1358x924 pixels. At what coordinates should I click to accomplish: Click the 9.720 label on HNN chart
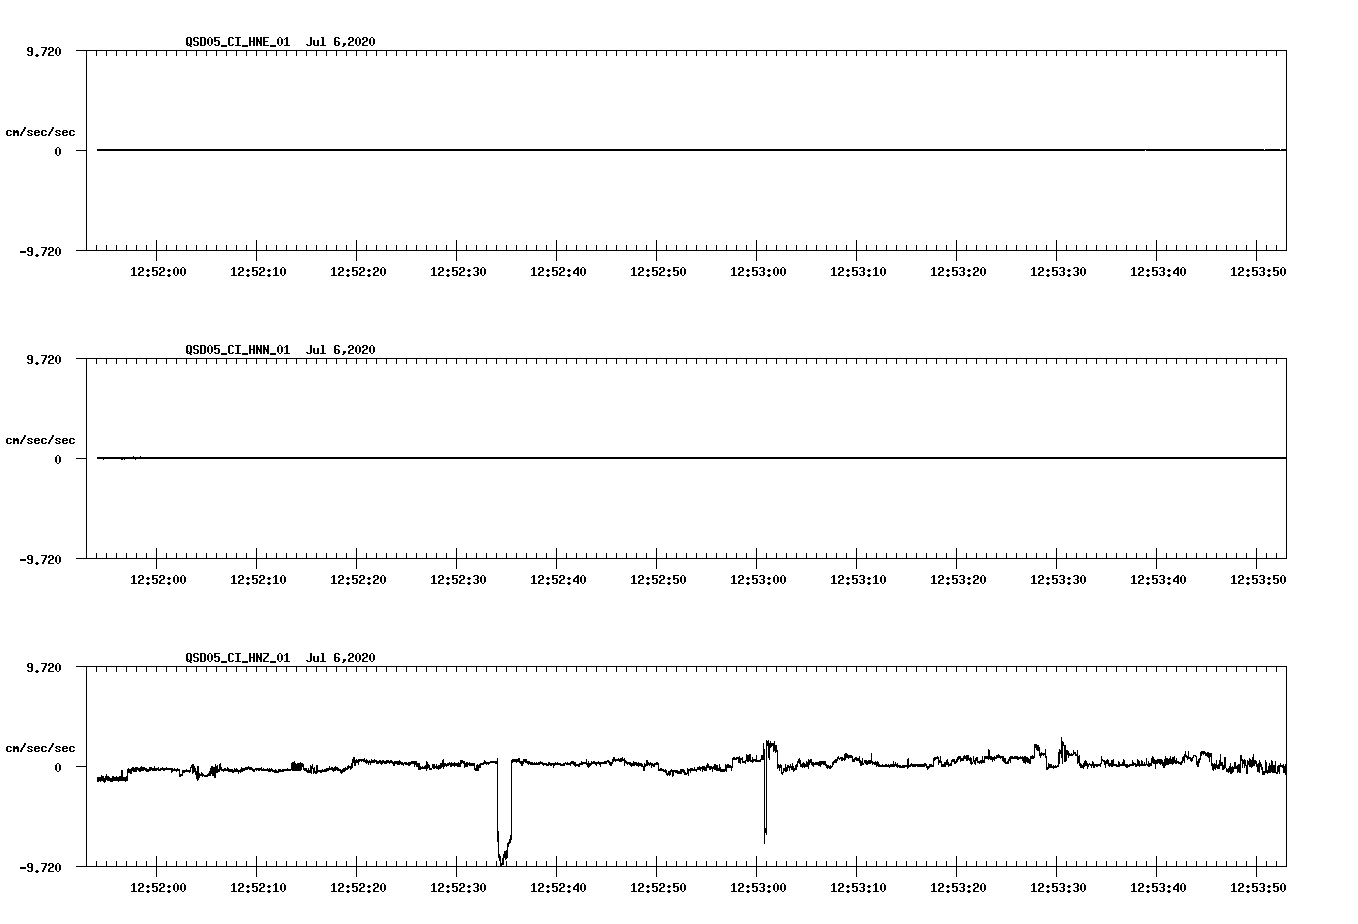pos(43,359)
